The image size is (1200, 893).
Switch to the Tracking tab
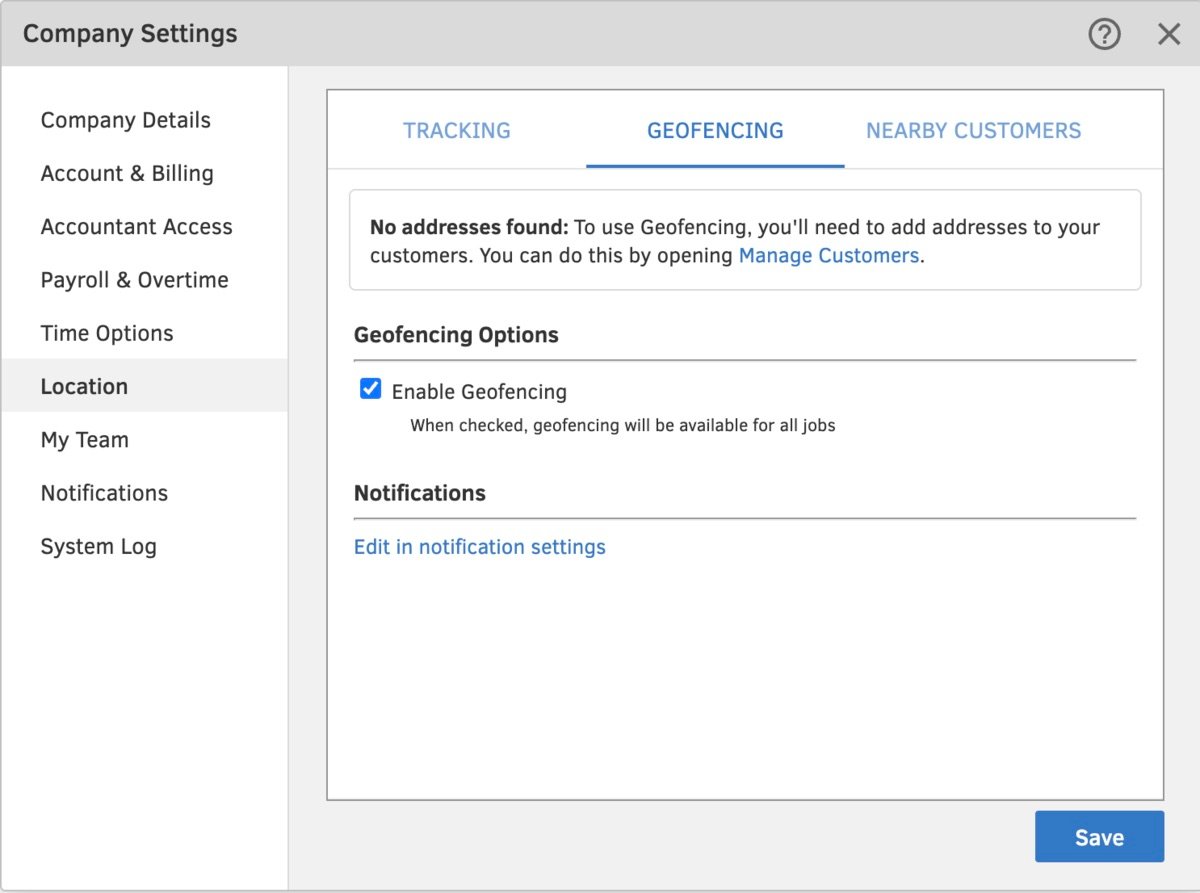tap(456, 130)
